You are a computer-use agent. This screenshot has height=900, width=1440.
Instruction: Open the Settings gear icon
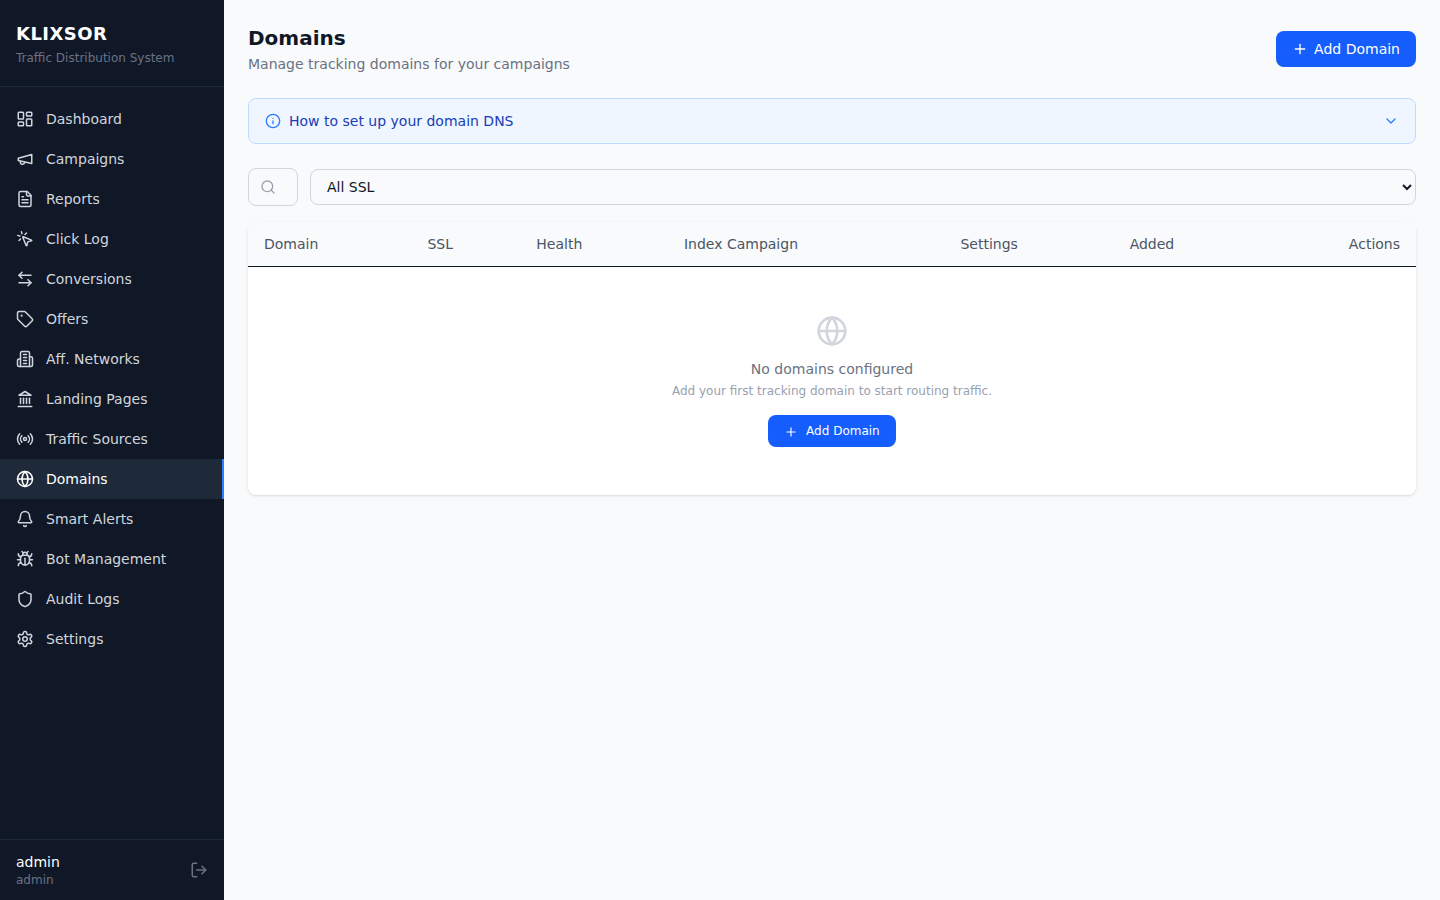tap(24, 638)
